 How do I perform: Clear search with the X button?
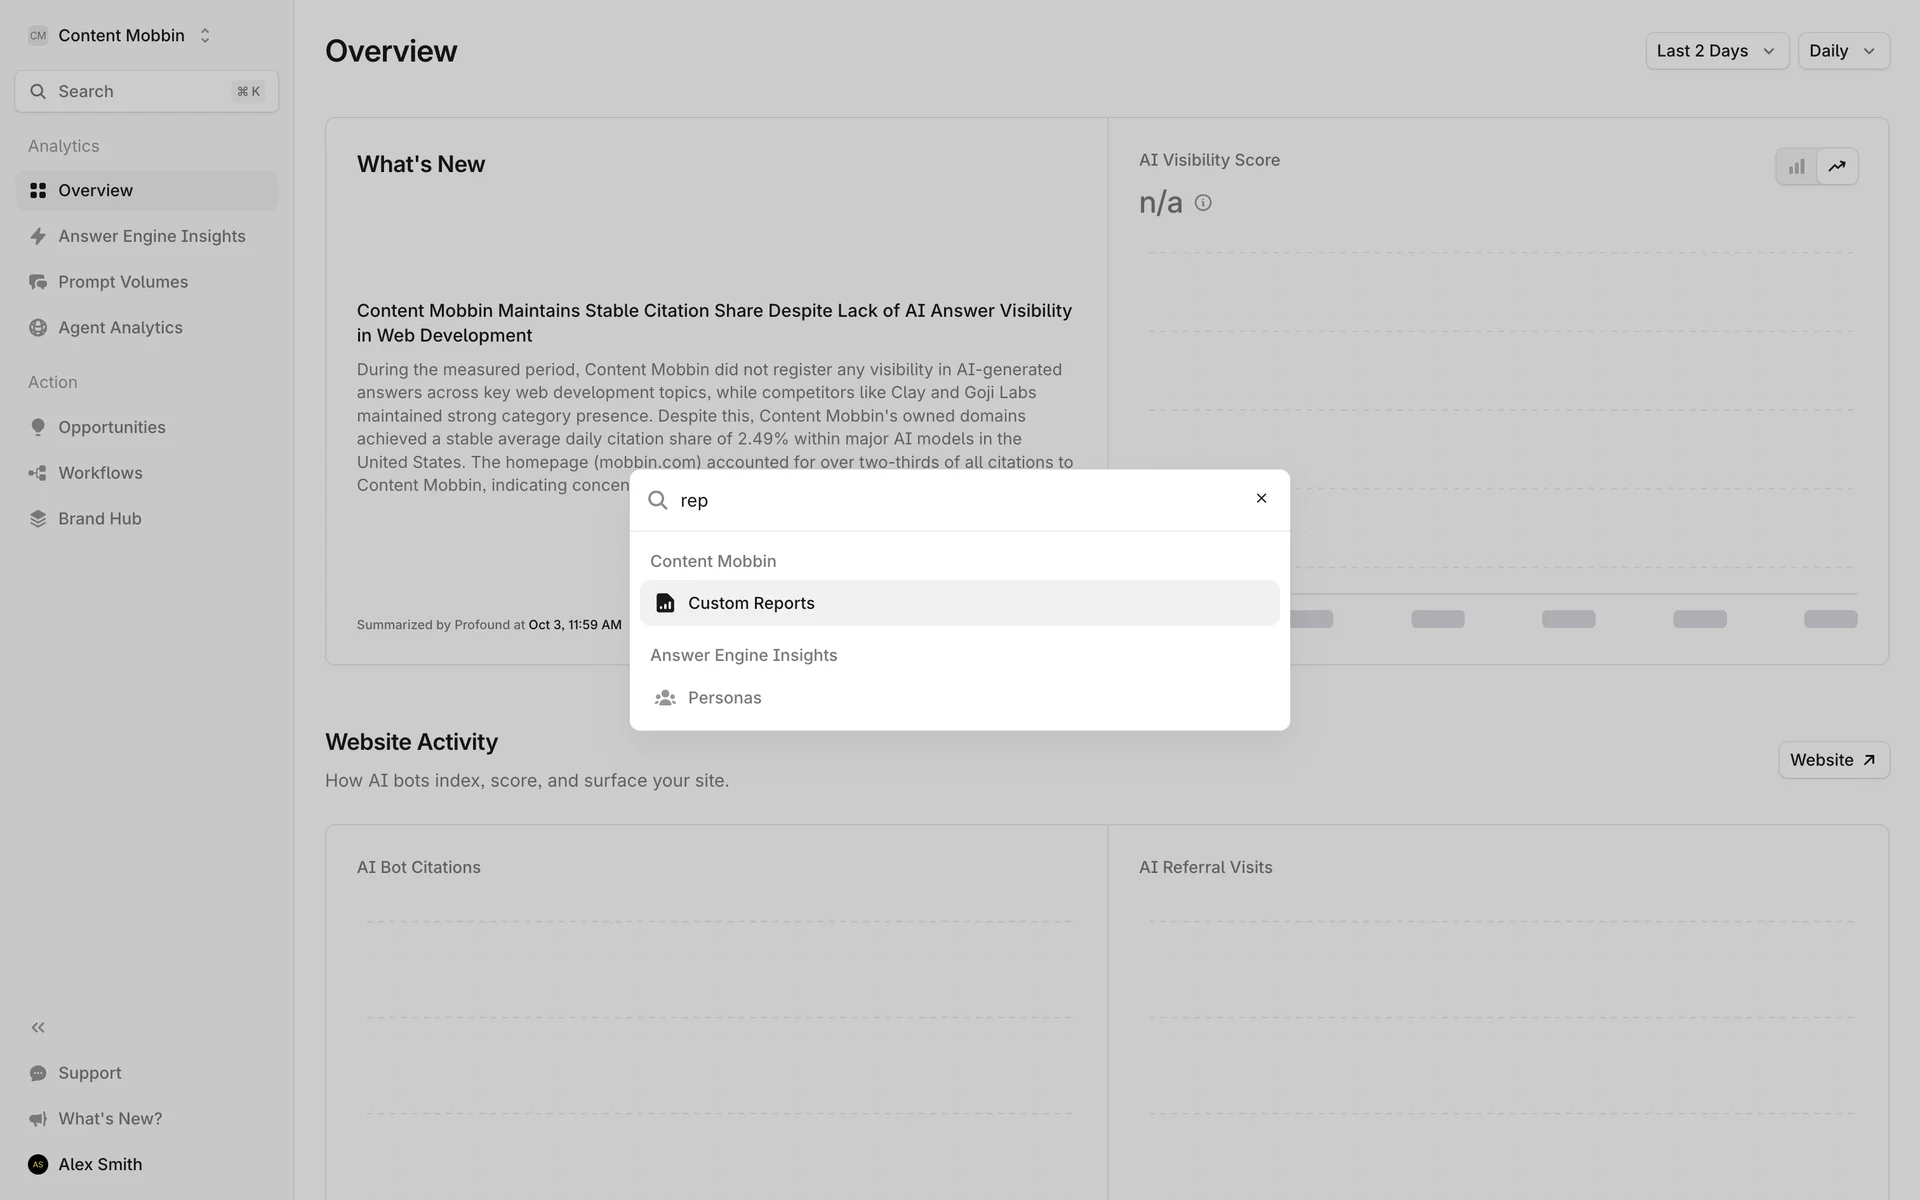coord(1261,498)
